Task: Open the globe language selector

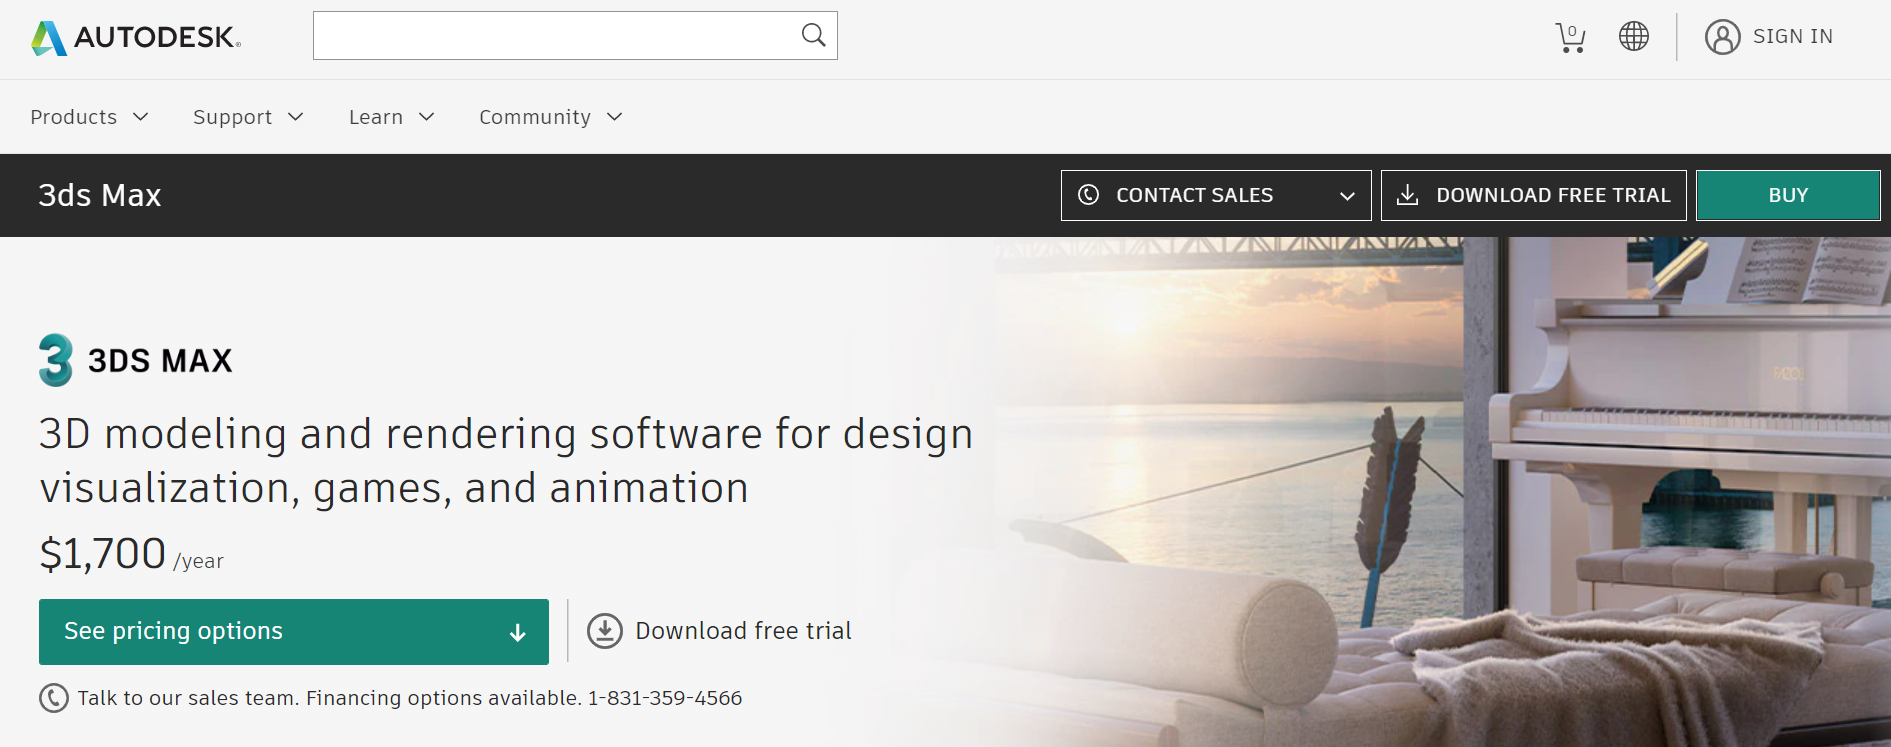Action: [x=1634, y=36]
